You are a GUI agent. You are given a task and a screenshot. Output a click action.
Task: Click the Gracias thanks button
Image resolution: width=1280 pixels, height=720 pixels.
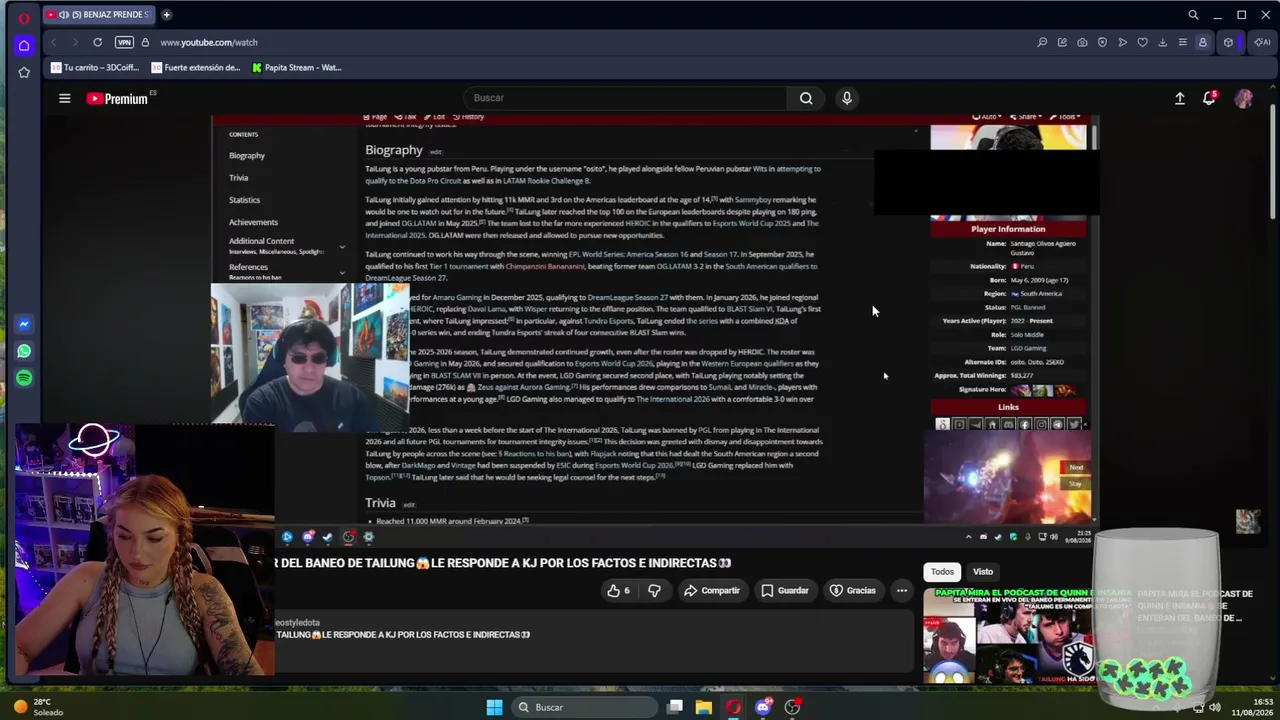pos(852,591)
